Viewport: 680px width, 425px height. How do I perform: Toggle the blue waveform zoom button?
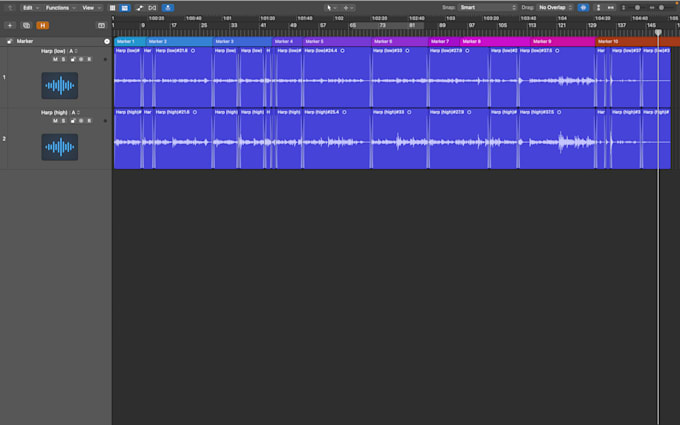pyautogui.click(x=583, y=7)
